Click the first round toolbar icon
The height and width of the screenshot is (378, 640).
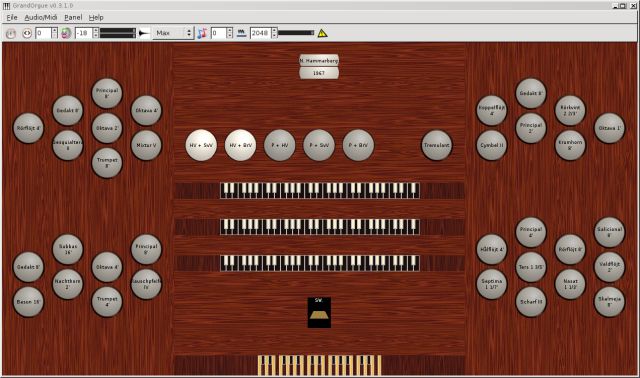coord(11,33)
